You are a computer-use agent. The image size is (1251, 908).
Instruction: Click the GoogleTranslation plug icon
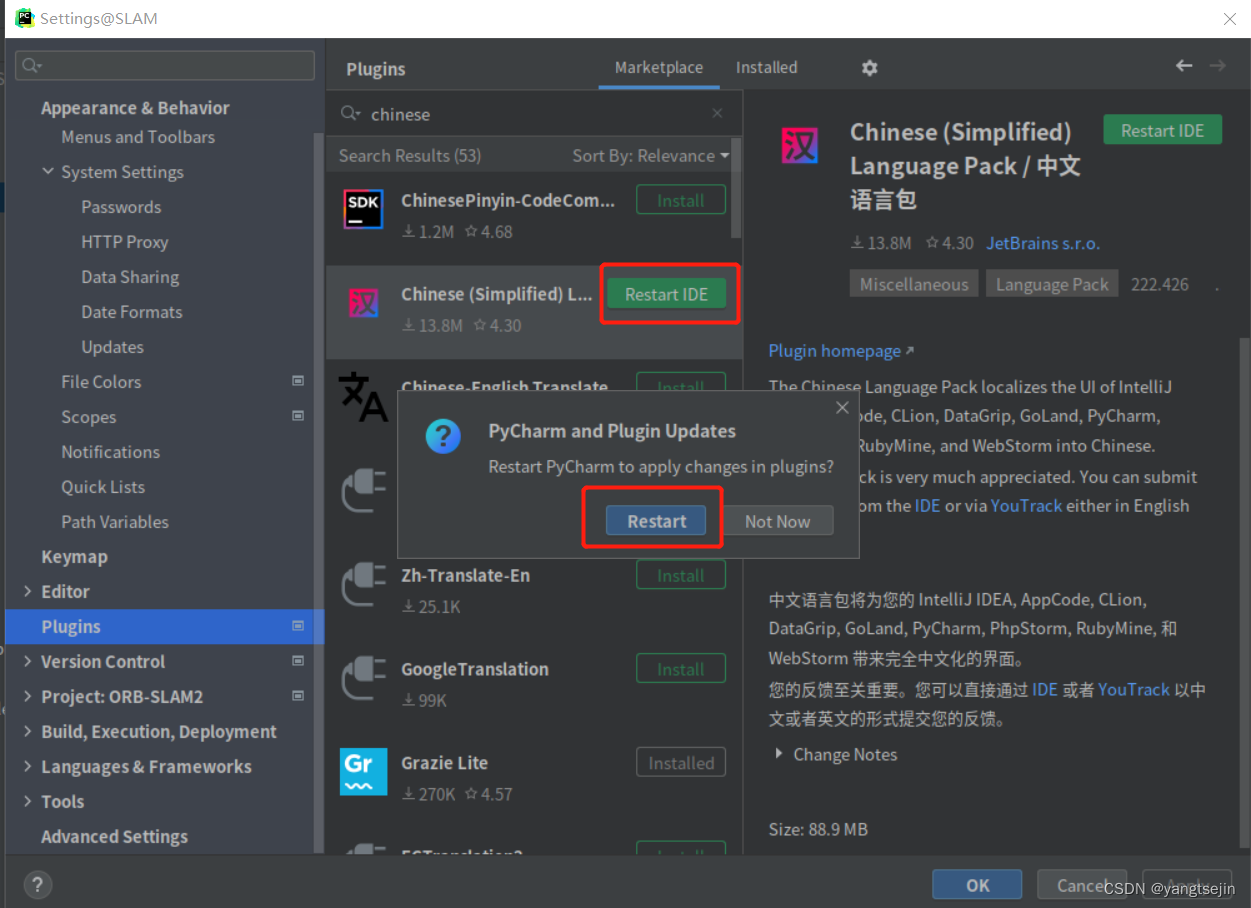tap(363, 678)
